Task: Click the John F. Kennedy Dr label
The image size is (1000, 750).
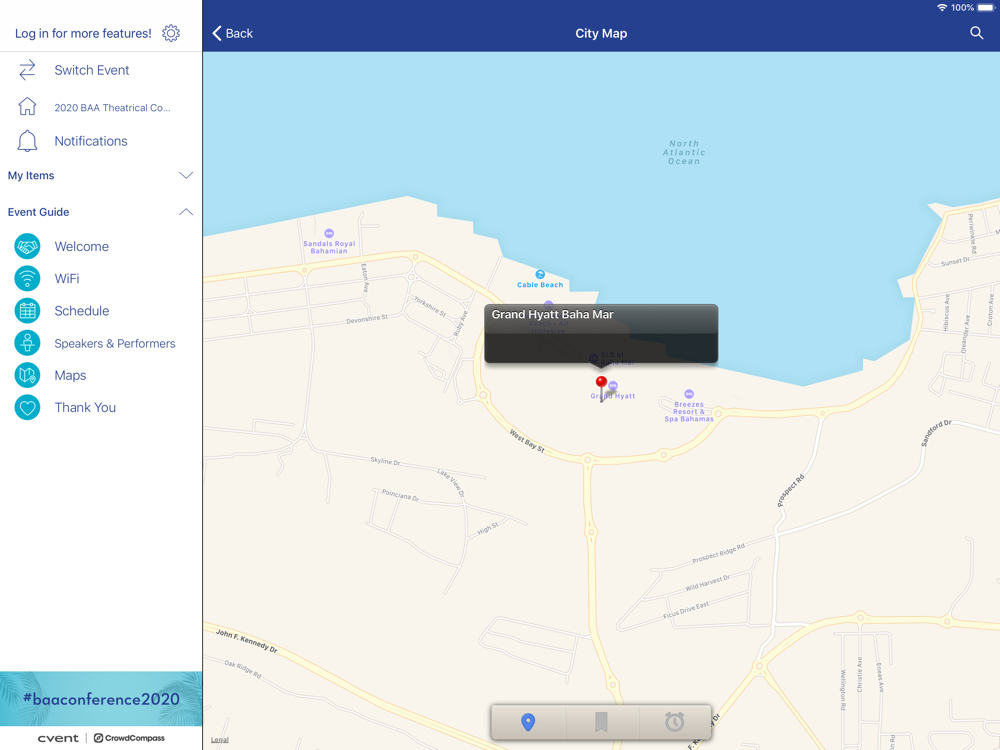Action: [247, 641]
